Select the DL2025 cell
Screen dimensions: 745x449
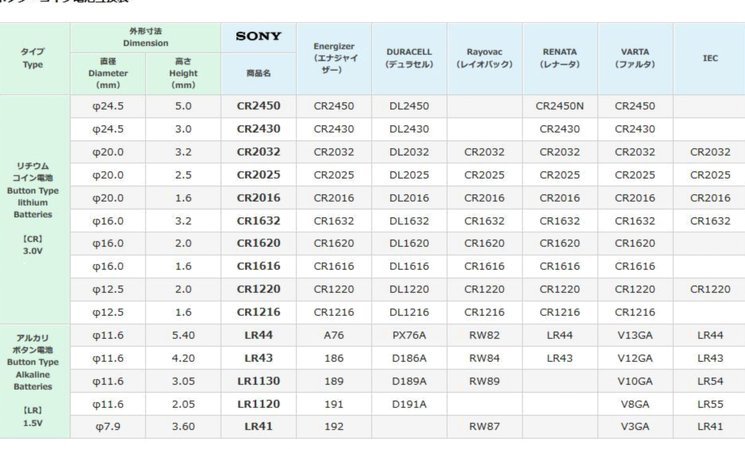(x=409, y=175)
